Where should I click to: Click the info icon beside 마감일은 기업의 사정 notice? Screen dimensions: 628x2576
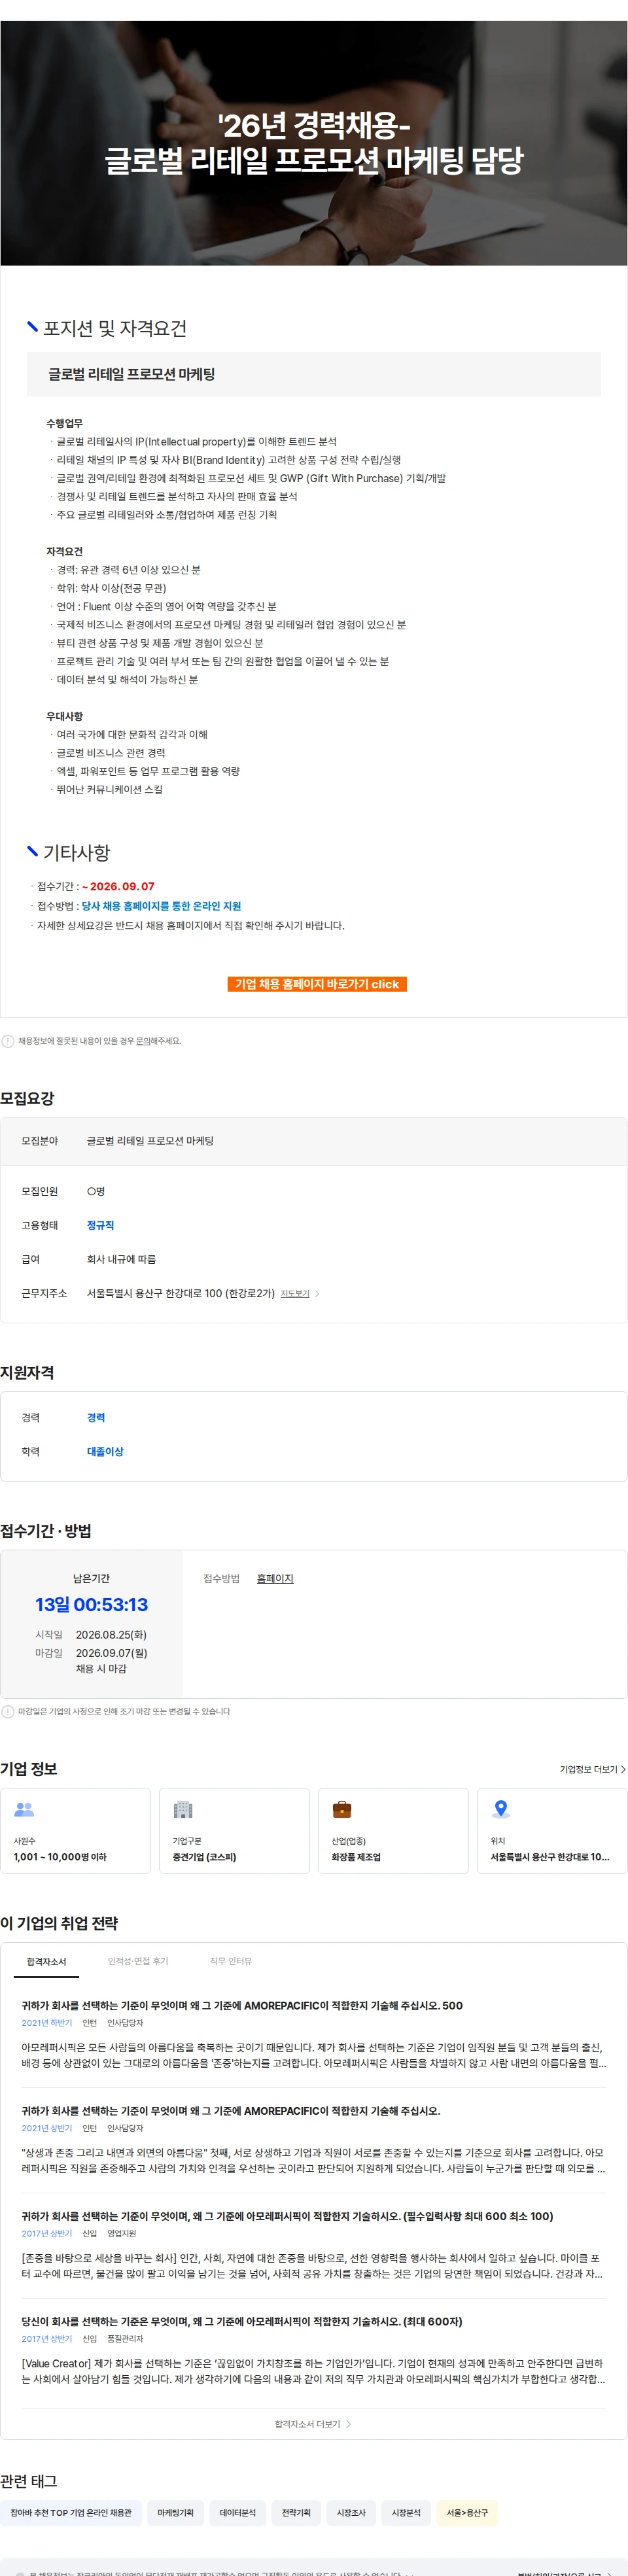[x=8, y=1711]
